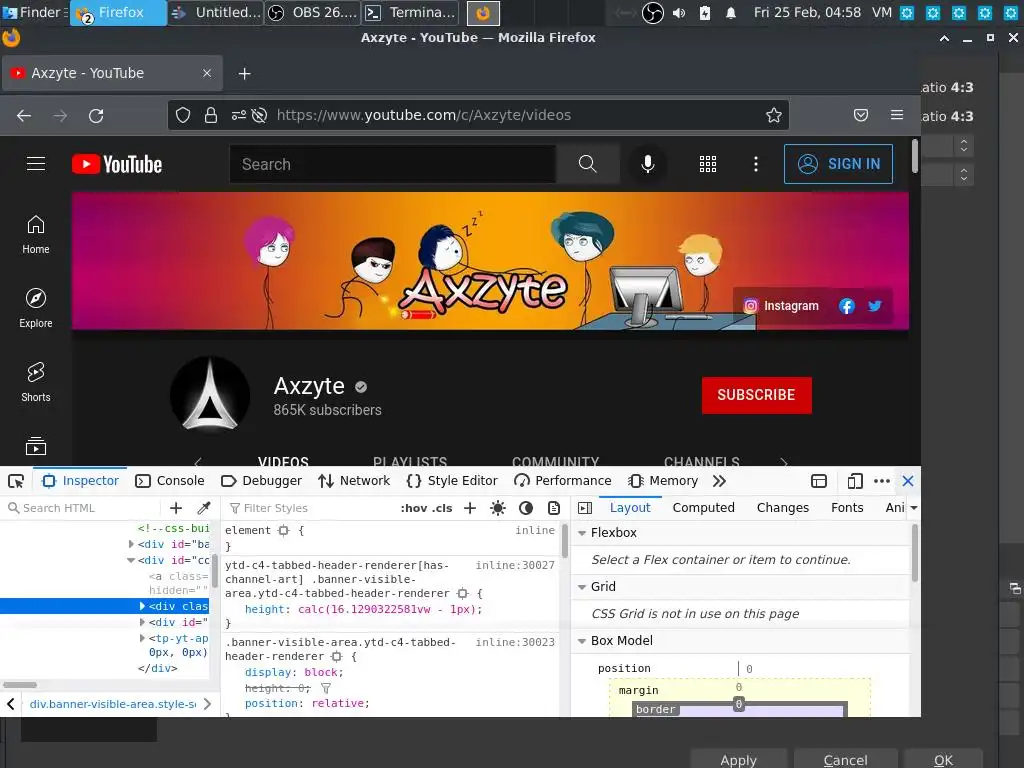Click the SIGN IN button

(x=838, y=164)
